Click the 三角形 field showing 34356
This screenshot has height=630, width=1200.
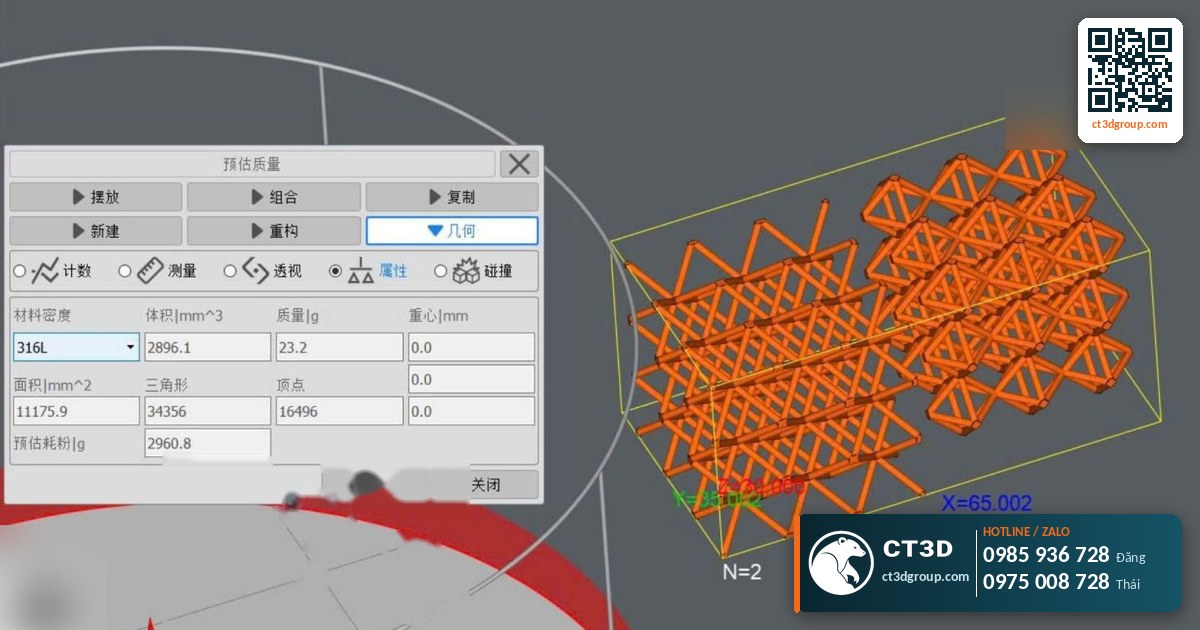click(x=208, y=411)
